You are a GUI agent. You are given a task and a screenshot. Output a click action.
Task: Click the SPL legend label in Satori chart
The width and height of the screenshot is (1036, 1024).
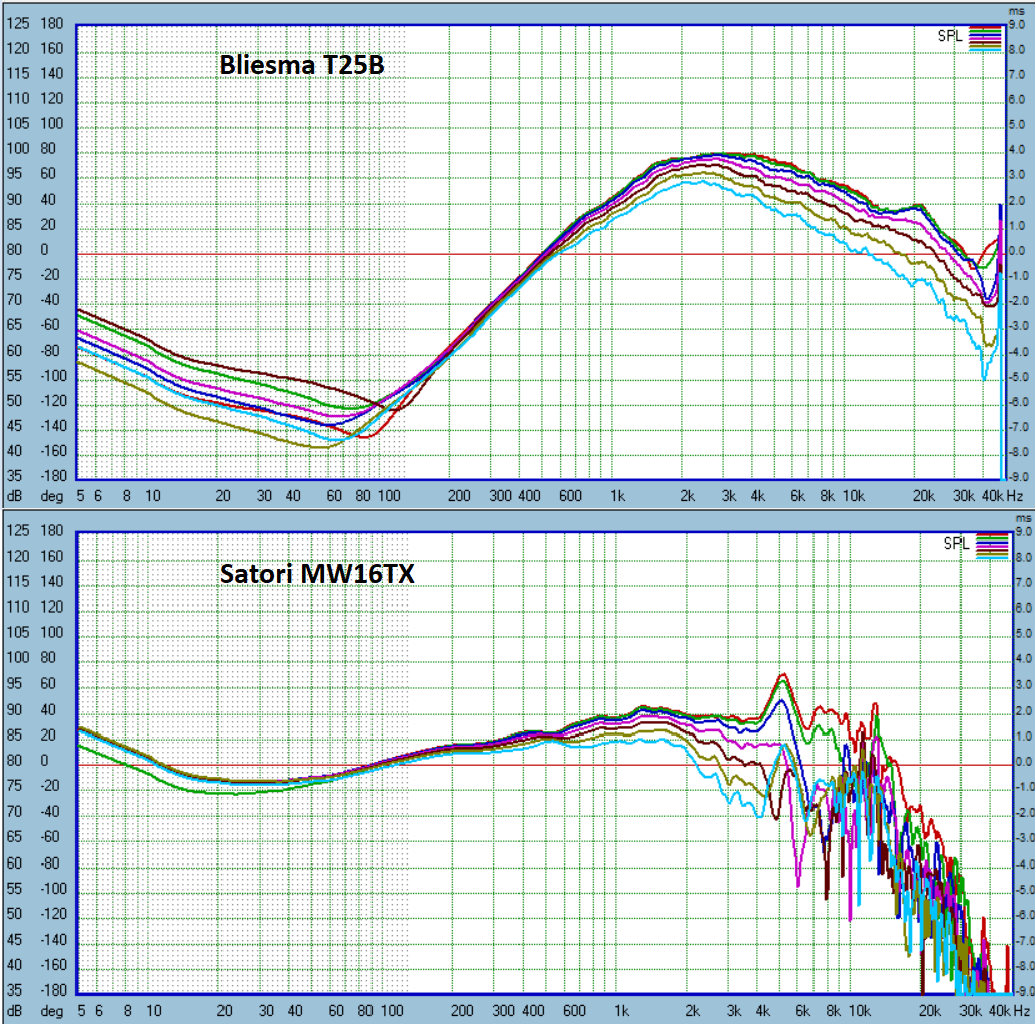[955, 543]
